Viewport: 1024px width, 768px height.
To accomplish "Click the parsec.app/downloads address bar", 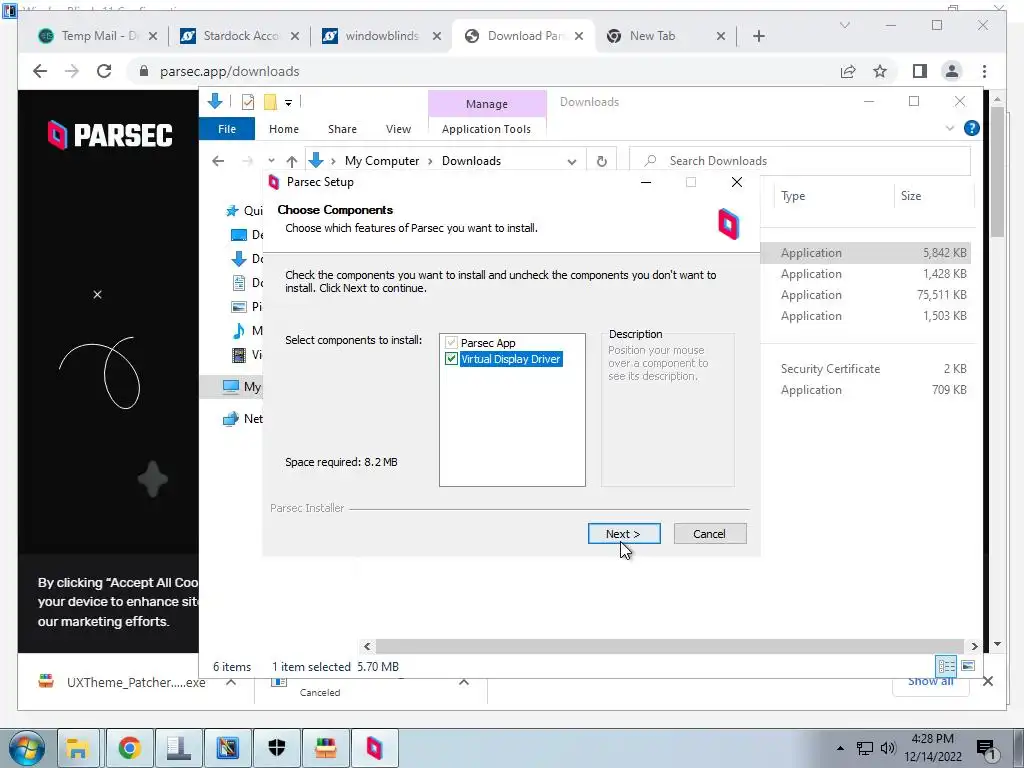I will 229,71.
